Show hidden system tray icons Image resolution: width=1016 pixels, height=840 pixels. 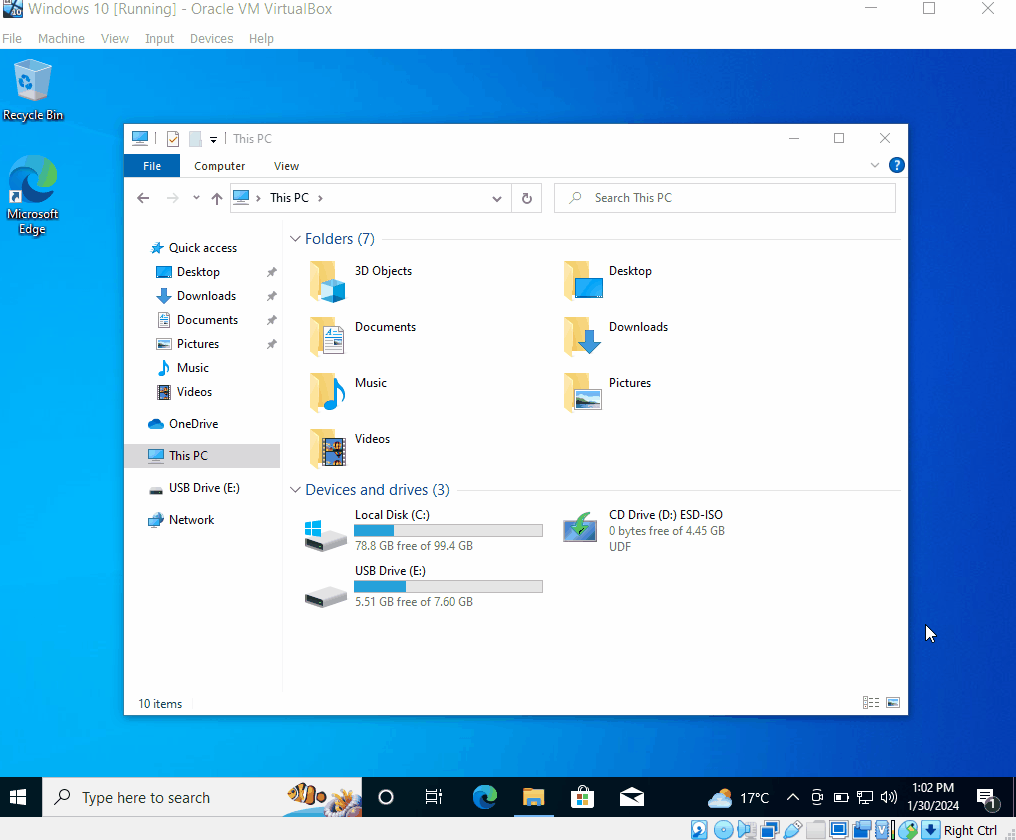click(792, 797)
